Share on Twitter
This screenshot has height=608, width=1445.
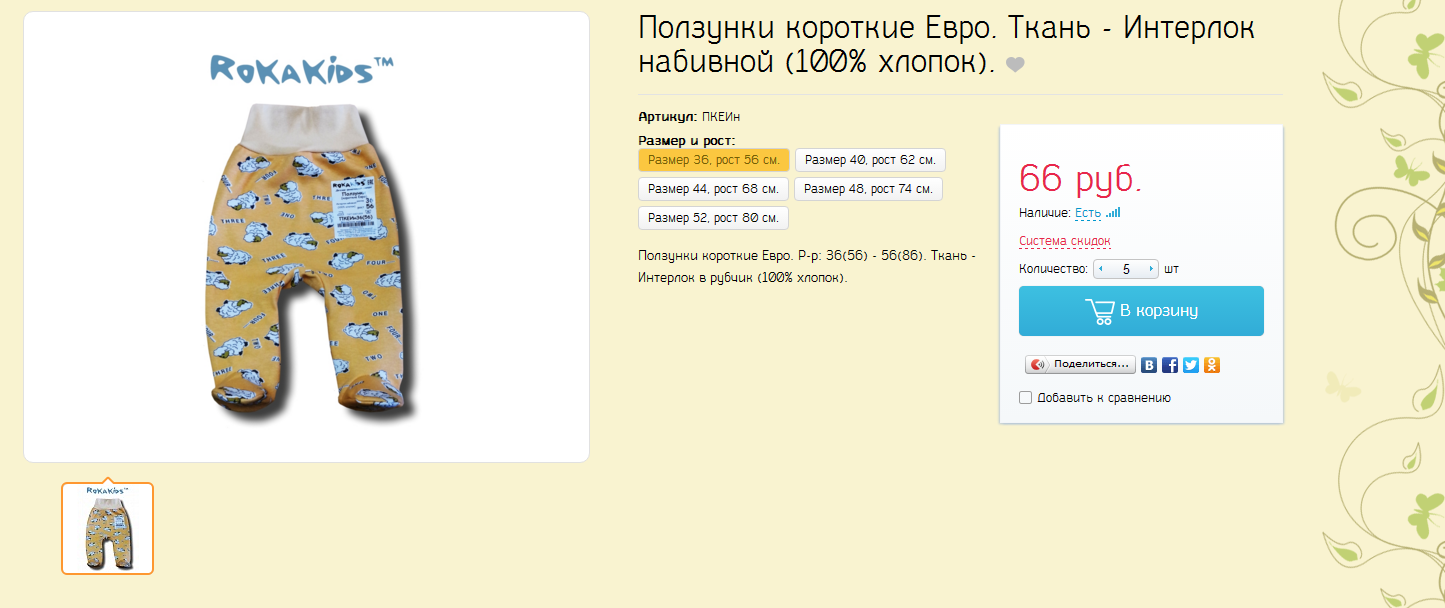tap(1191, 365)
